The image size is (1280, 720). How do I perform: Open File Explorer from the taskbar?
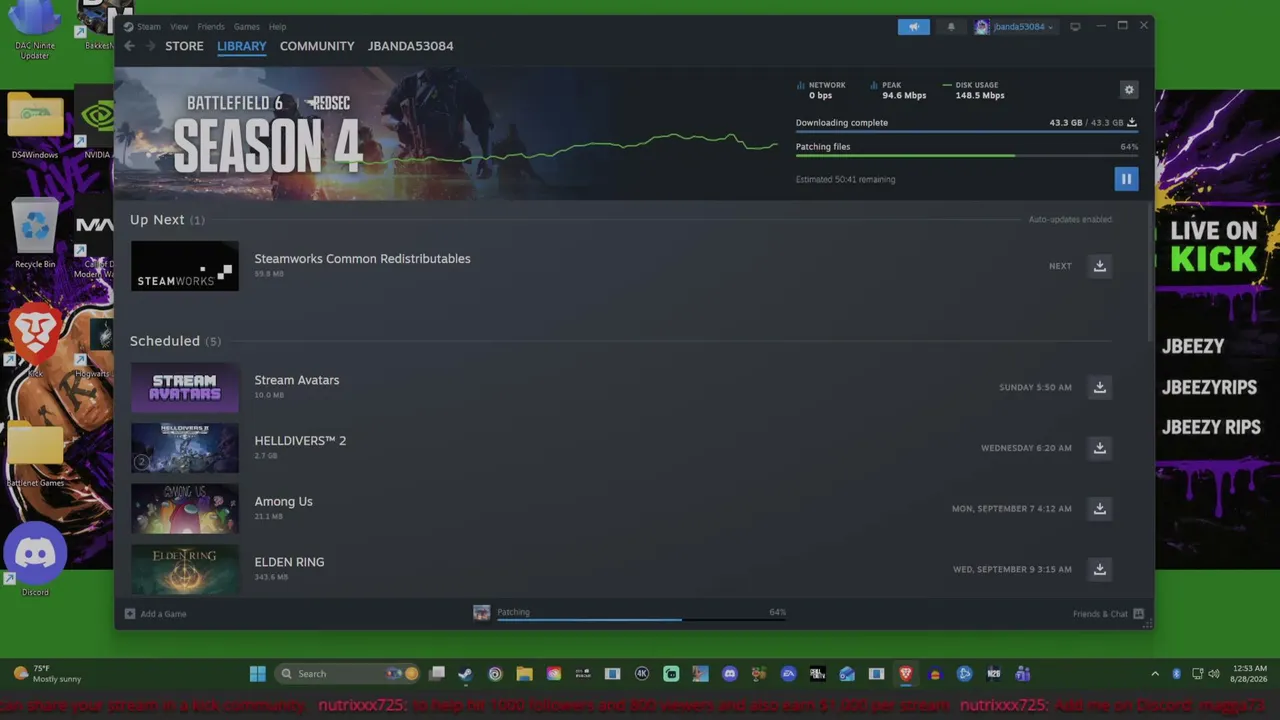coord(524,674)
